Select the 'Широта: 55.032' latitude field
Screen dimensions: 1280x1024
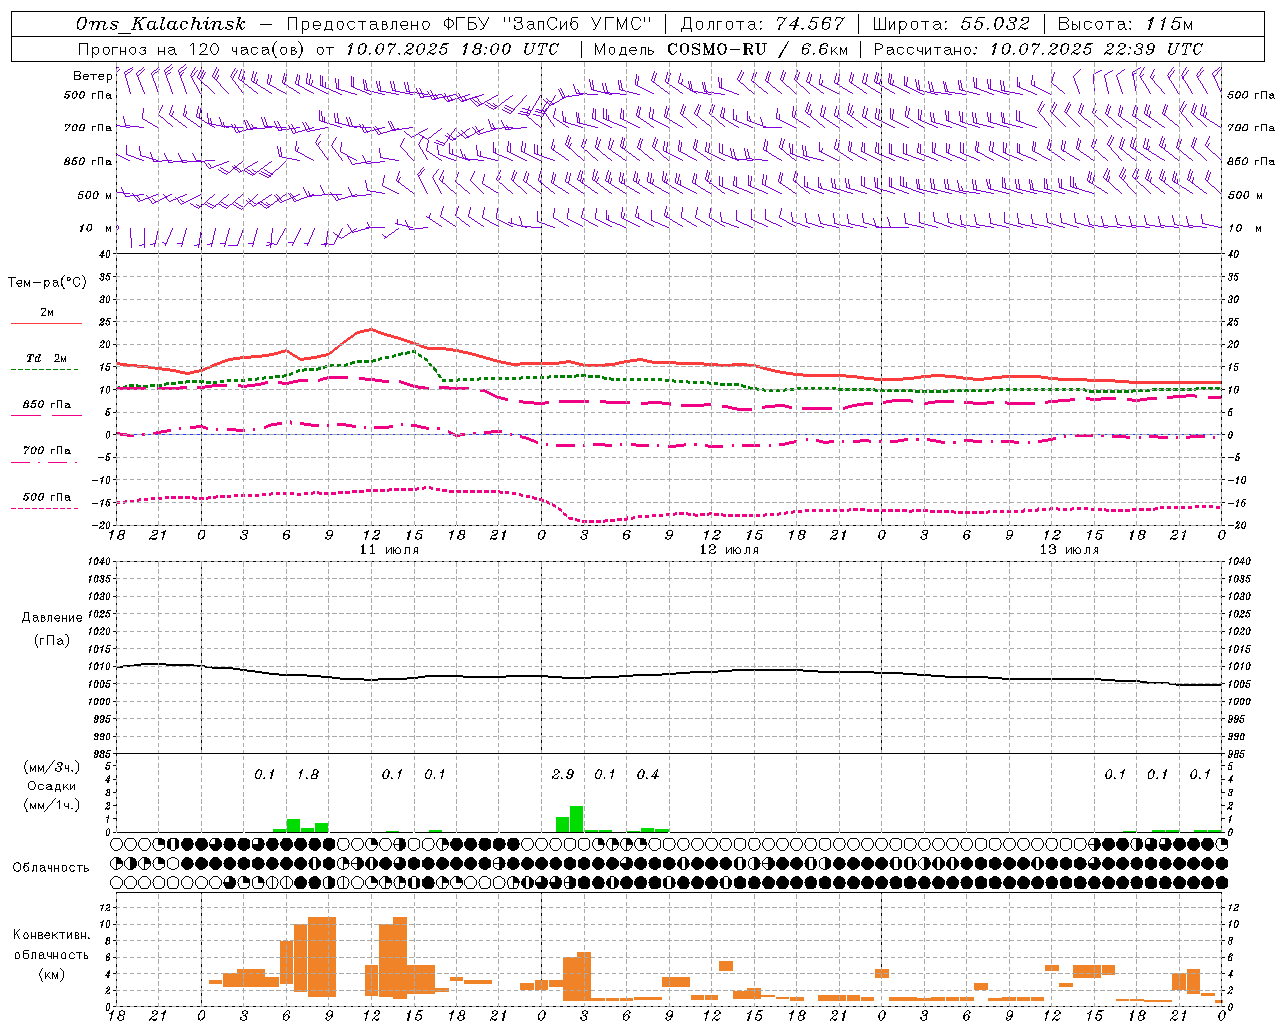point(951,24)
